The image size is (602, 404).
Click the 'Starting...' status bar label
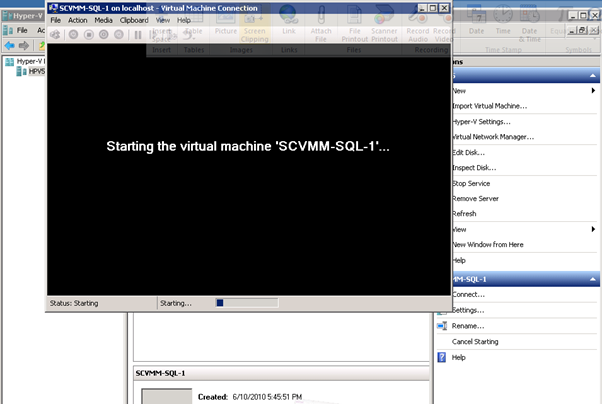pyautogui.click(x=175, y=303)
